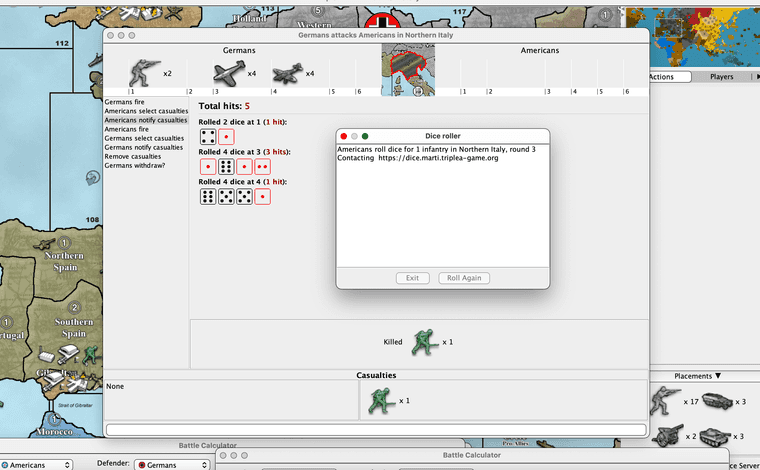This screenshot has height=470, width=760.
Task: Click the German fighter plane icon marked x4
Action: pyautogui.click(x=229, y=74)
